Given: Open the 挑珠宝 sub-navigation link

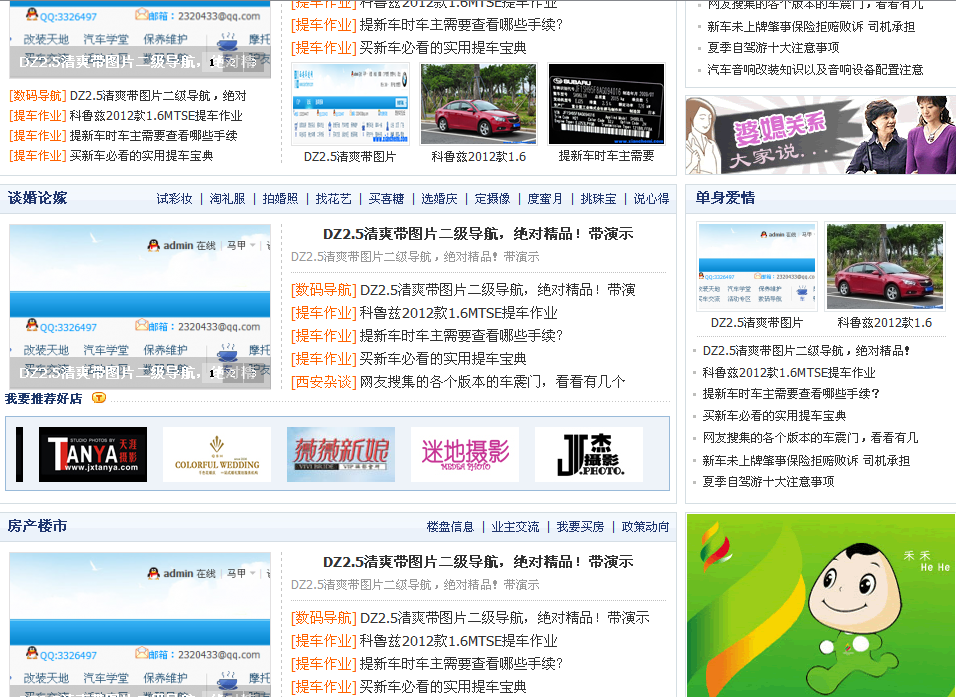Looking at the screenshot, I should (598, 199).
